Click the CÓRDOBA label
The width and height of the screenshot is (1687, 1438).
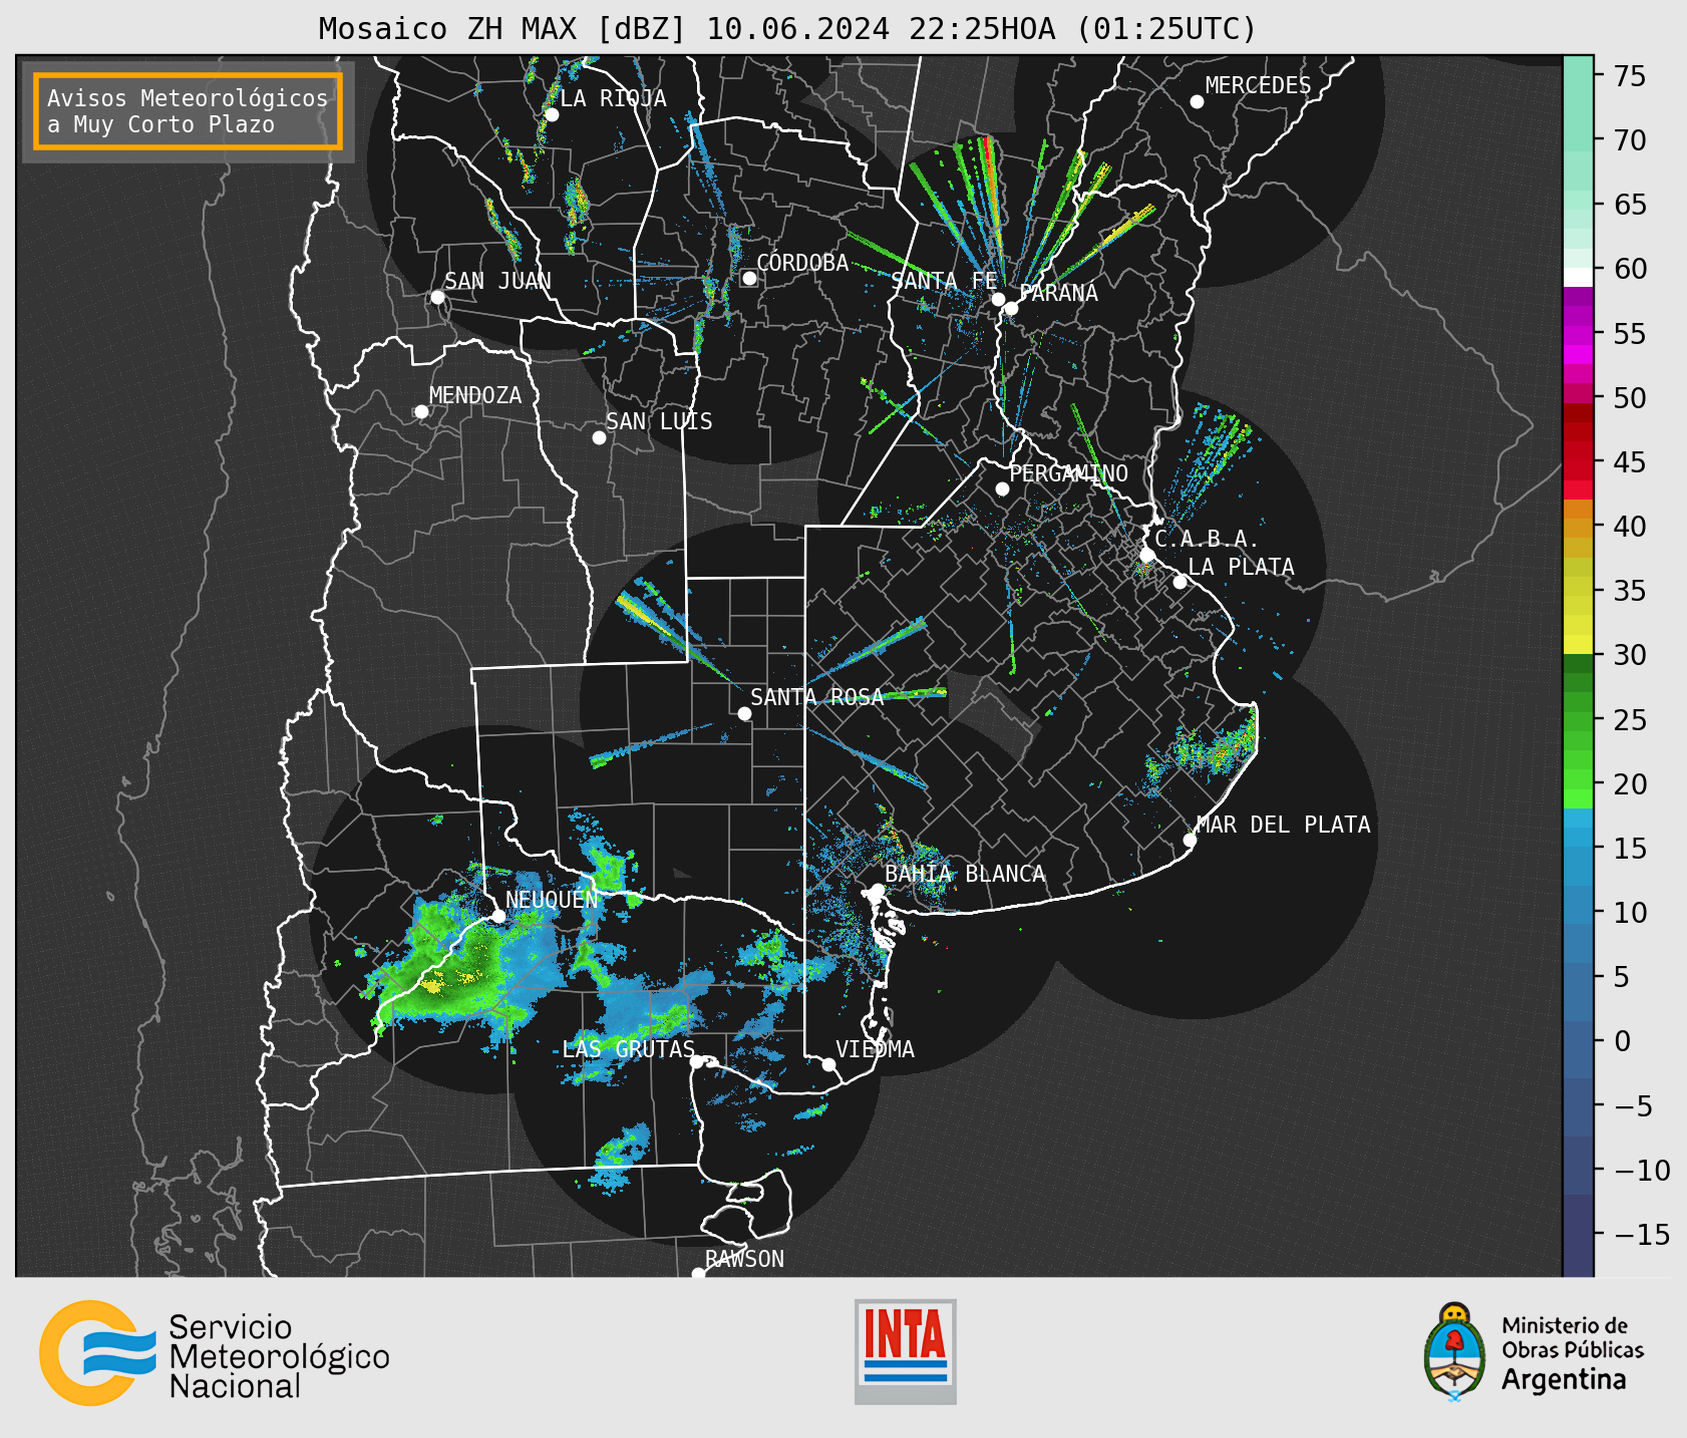pos(802,262)
